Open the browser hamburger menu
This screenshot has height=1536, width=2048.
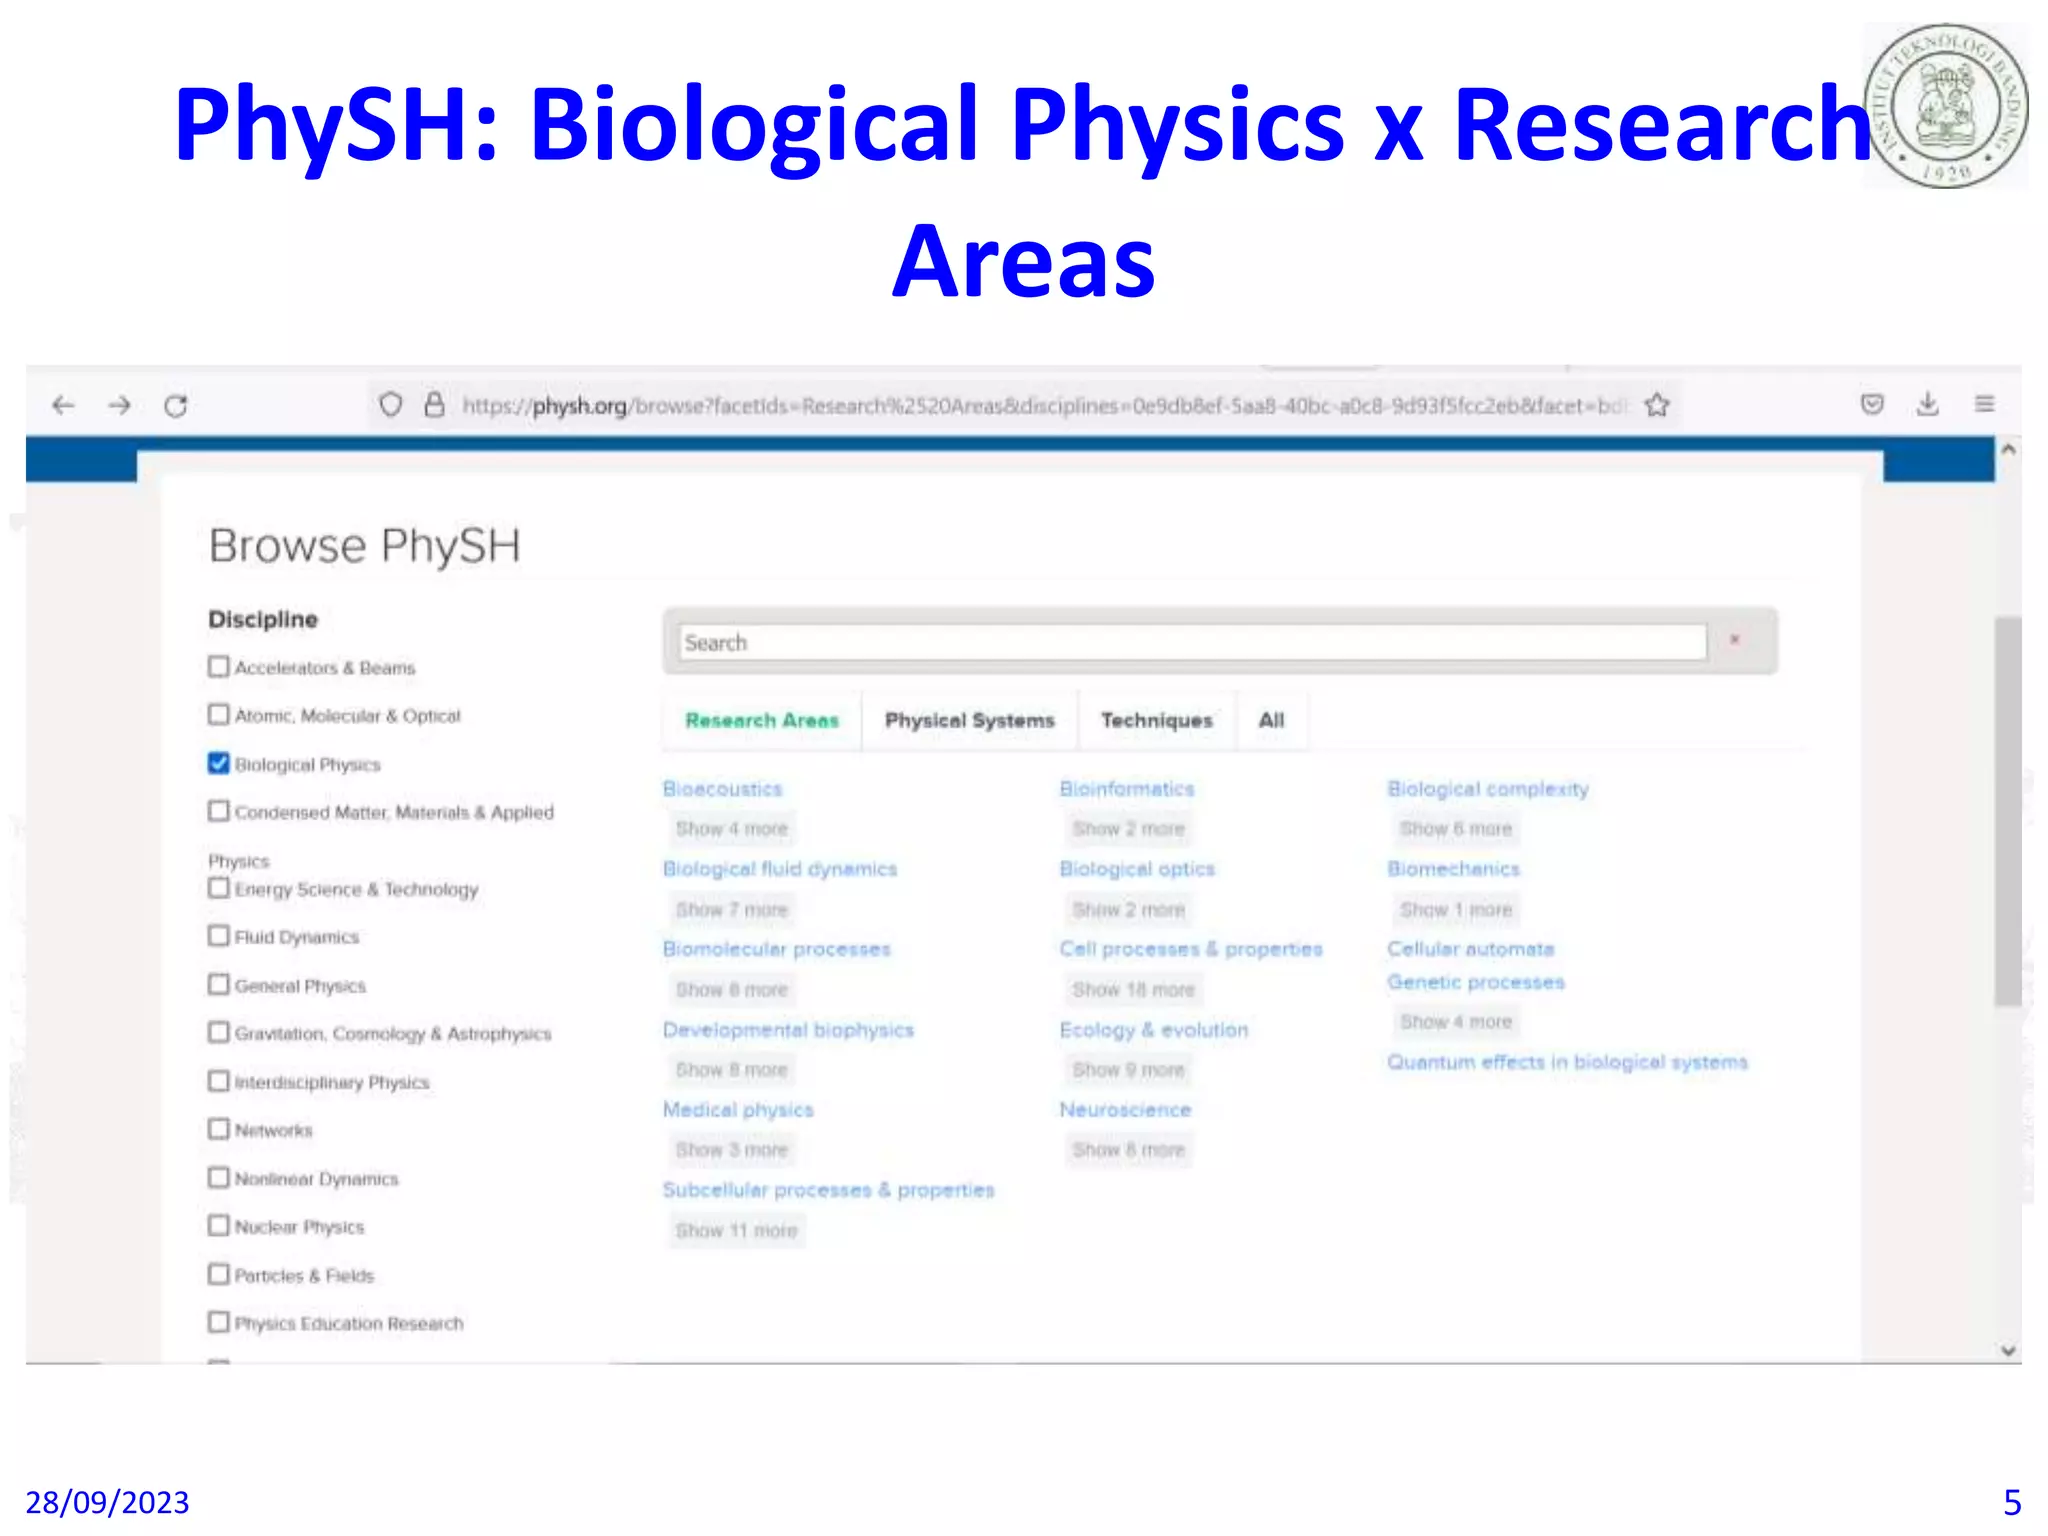point(1985,404)
